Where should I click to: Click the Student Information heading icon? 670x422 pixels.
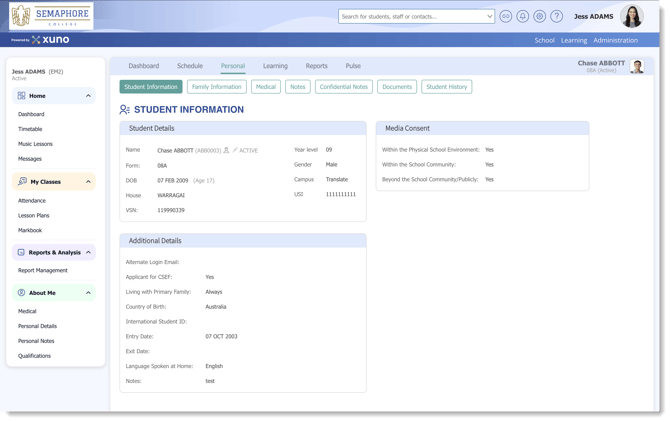[x=124, y=110]
